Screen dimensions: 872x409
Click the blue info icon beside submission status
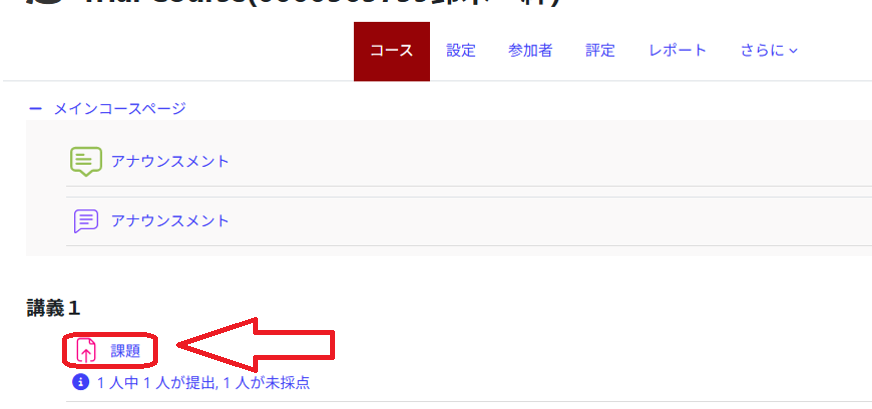[81, 382]
